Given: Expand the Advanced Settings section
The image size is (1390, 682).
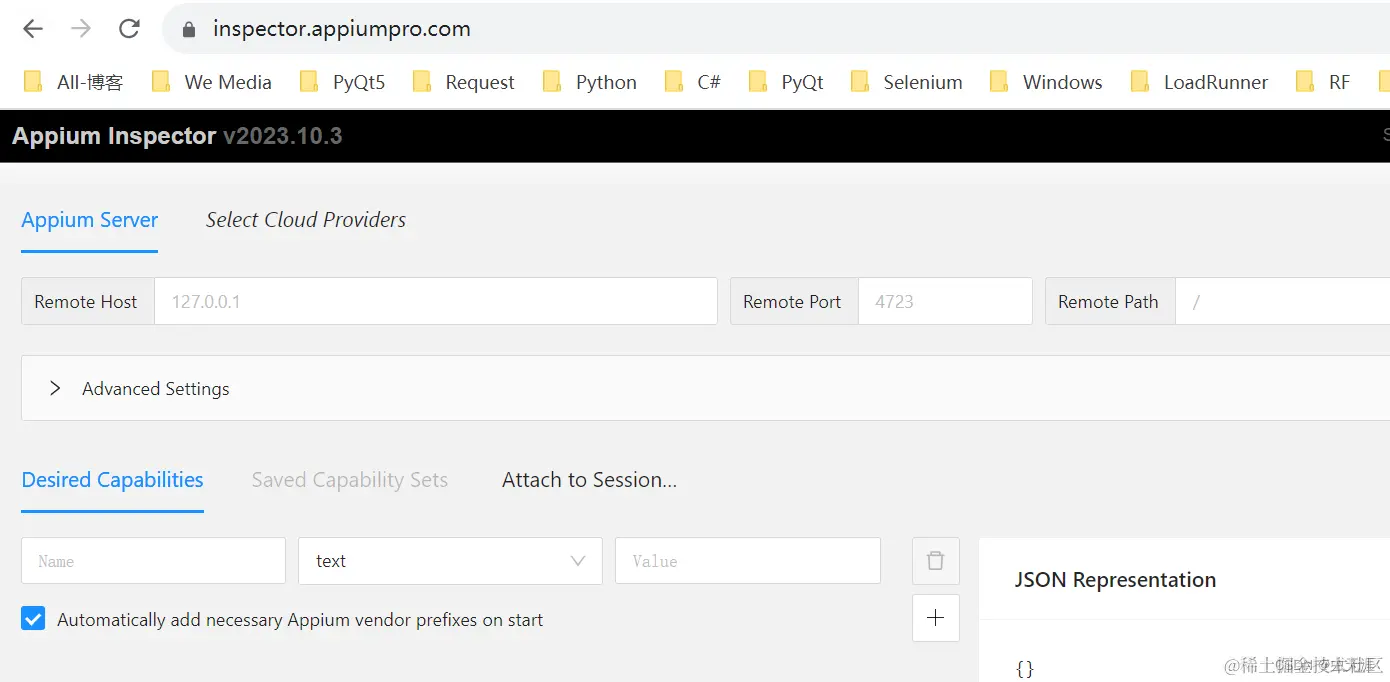Looking at the screenshot, I should [706, 388].
